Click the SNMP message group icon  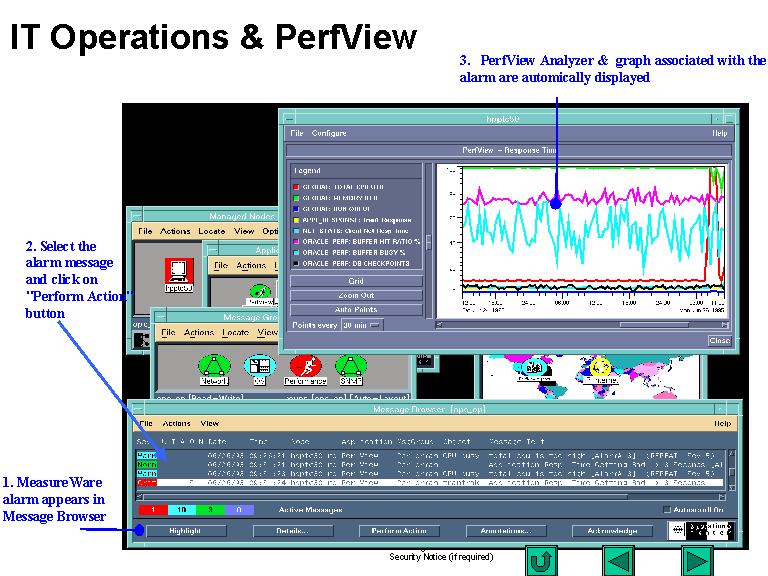click(x=351, y=367)
